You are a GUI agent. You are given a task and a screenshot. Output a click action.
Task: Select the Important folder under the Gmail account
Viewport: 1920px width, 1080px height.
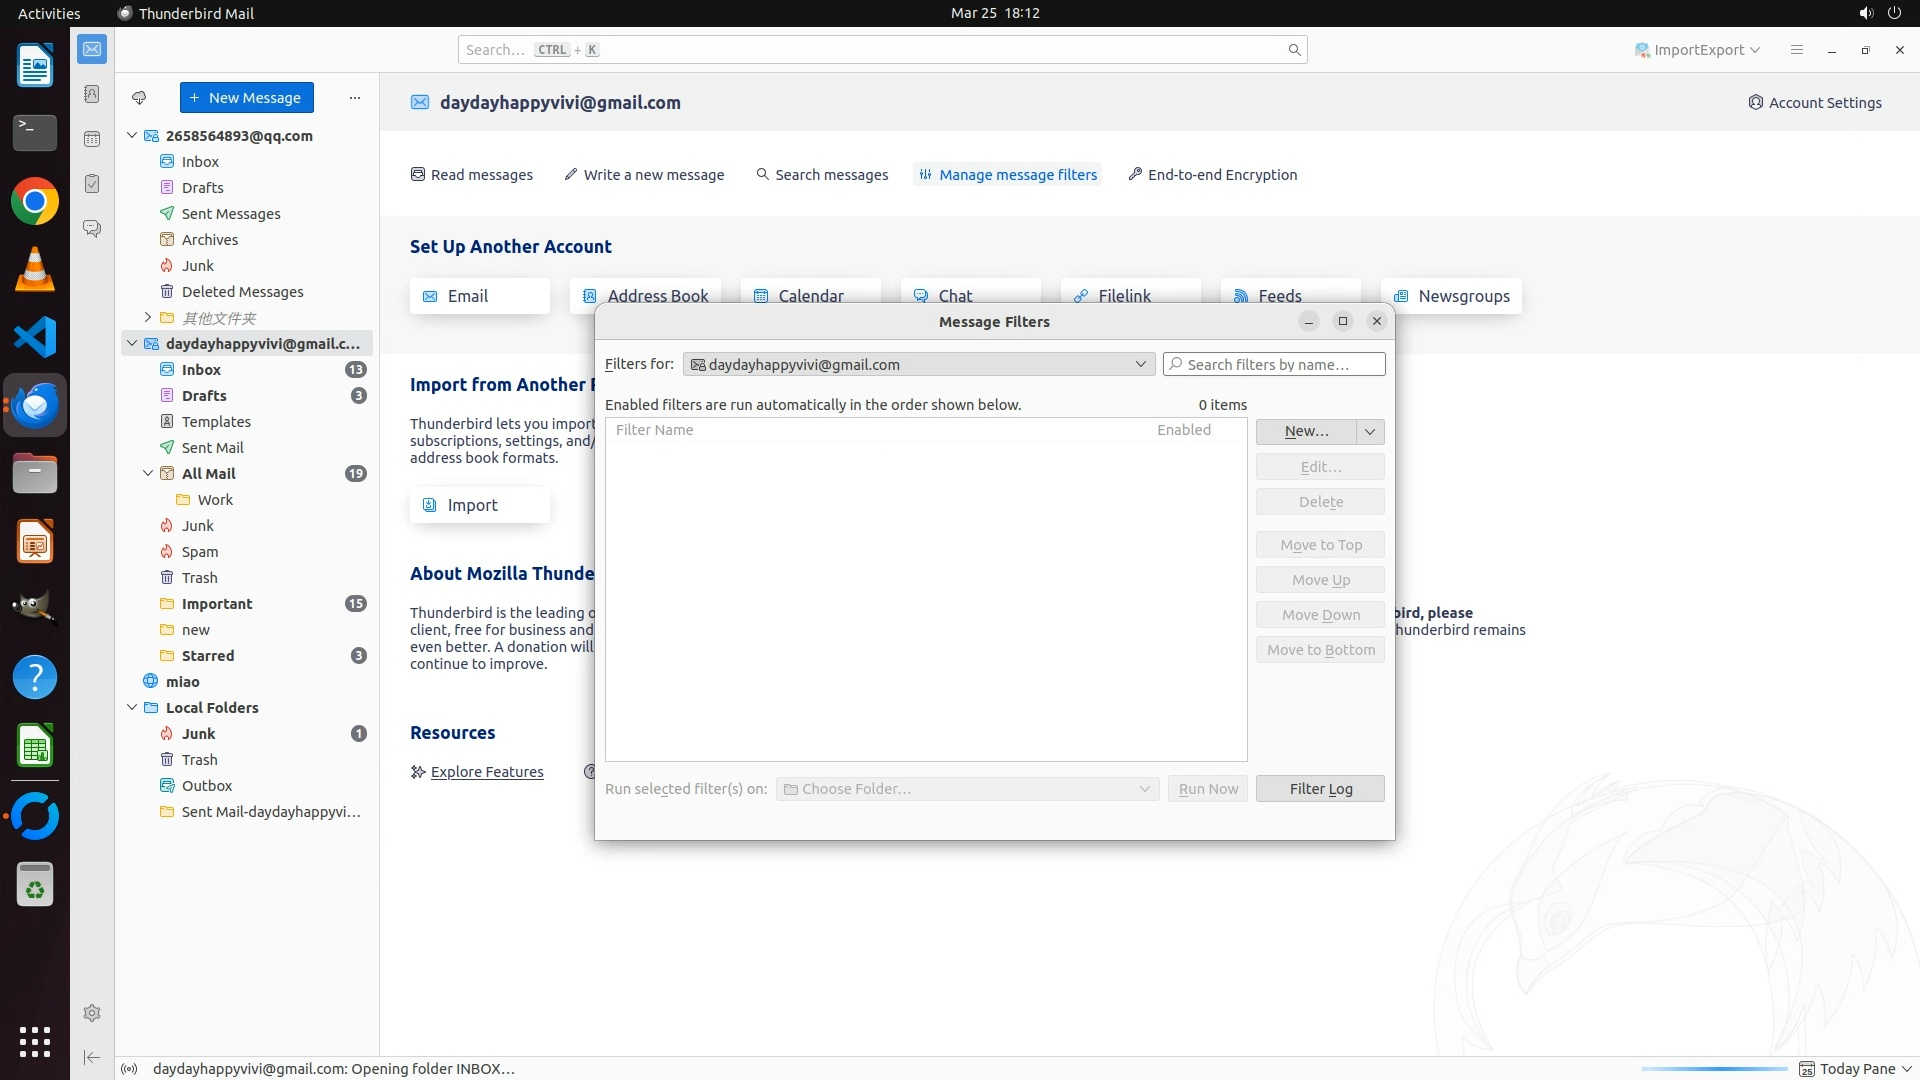217,604
